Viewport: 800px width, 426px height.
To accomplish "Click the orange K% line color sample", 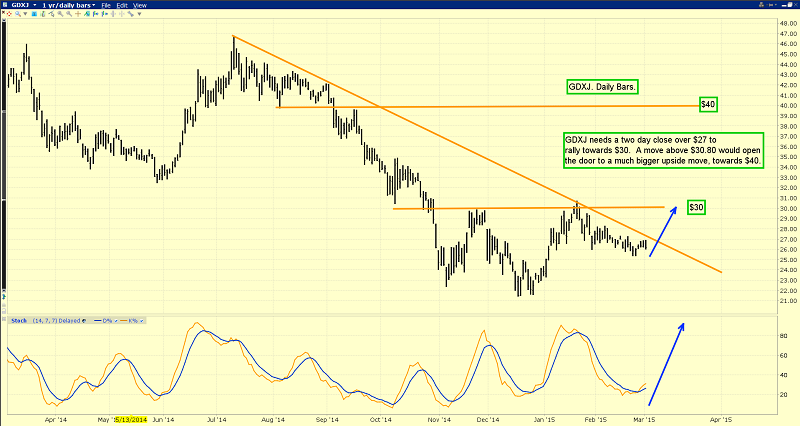I will (123, 320).
